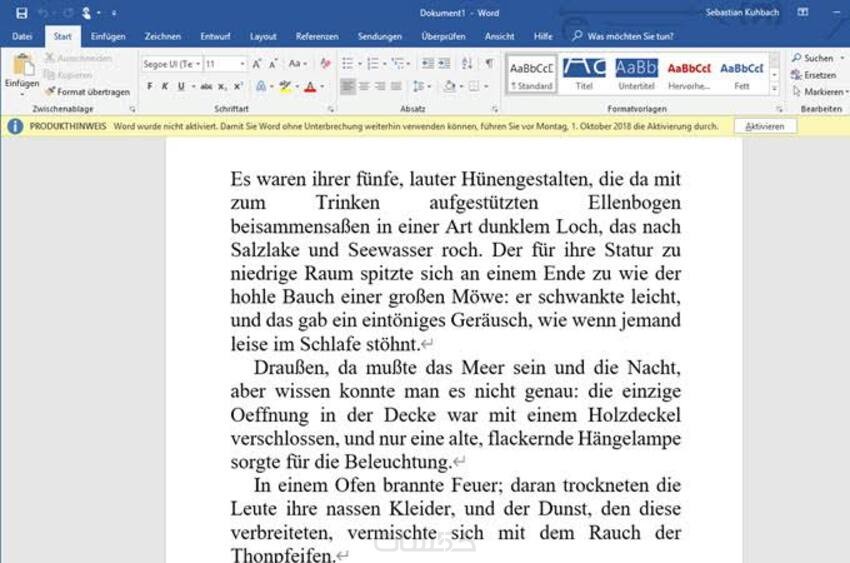The image size is (850, 563).
Task: Click the numbered list icon
Action: (373, 64)
